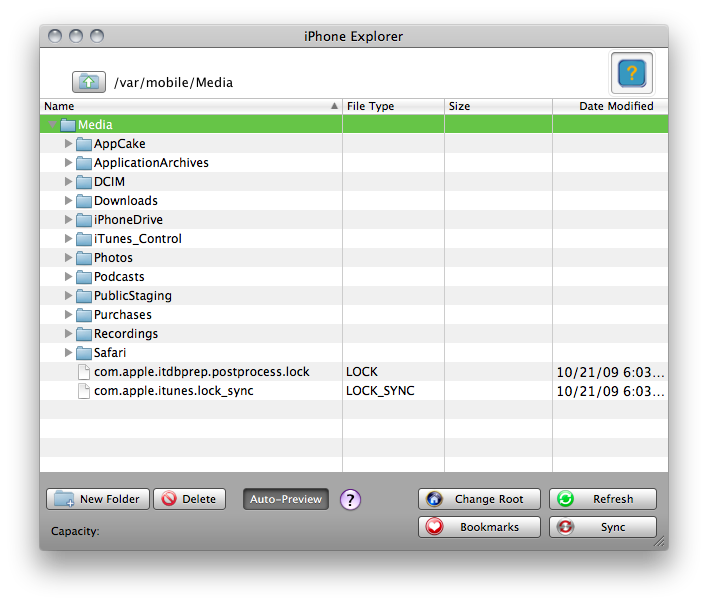708x605 pixels.
Task: Click the Recordings folder icon
Action: click(x=84, y=334)
